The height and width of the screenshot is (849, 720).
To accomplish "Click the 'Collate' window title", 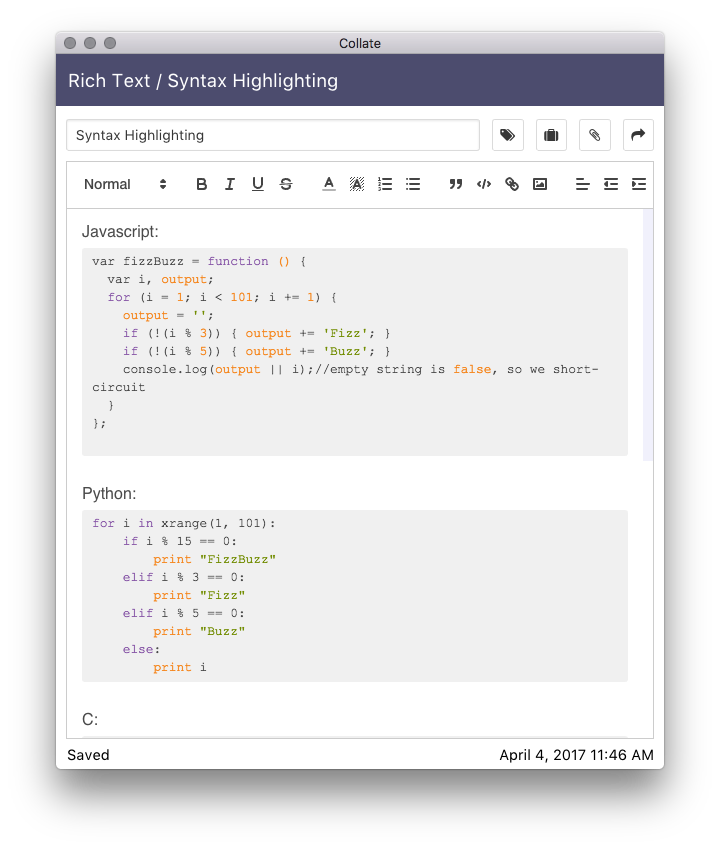I will click(x=360, y=43).
